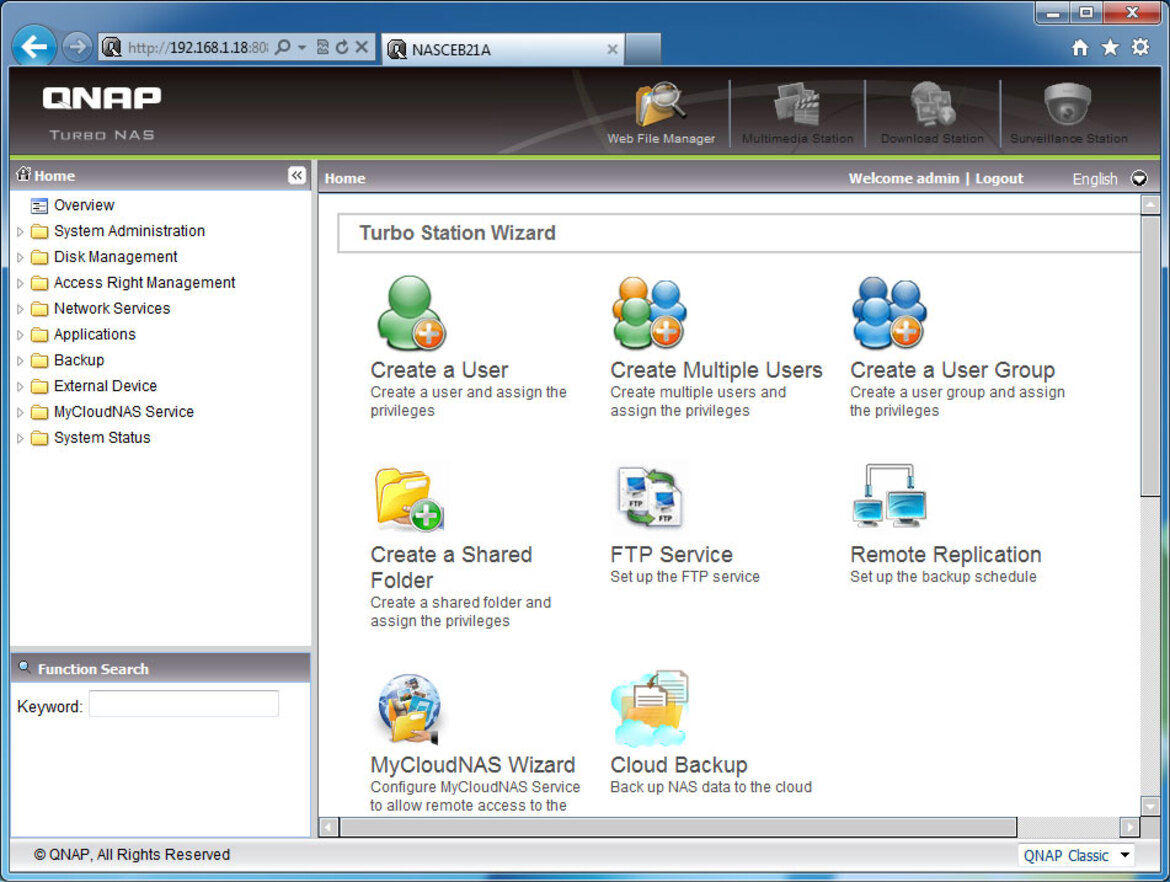Close the NASCEB21A tab
The height and width of the screenshot is (882, 1170).
click(612, 49)
